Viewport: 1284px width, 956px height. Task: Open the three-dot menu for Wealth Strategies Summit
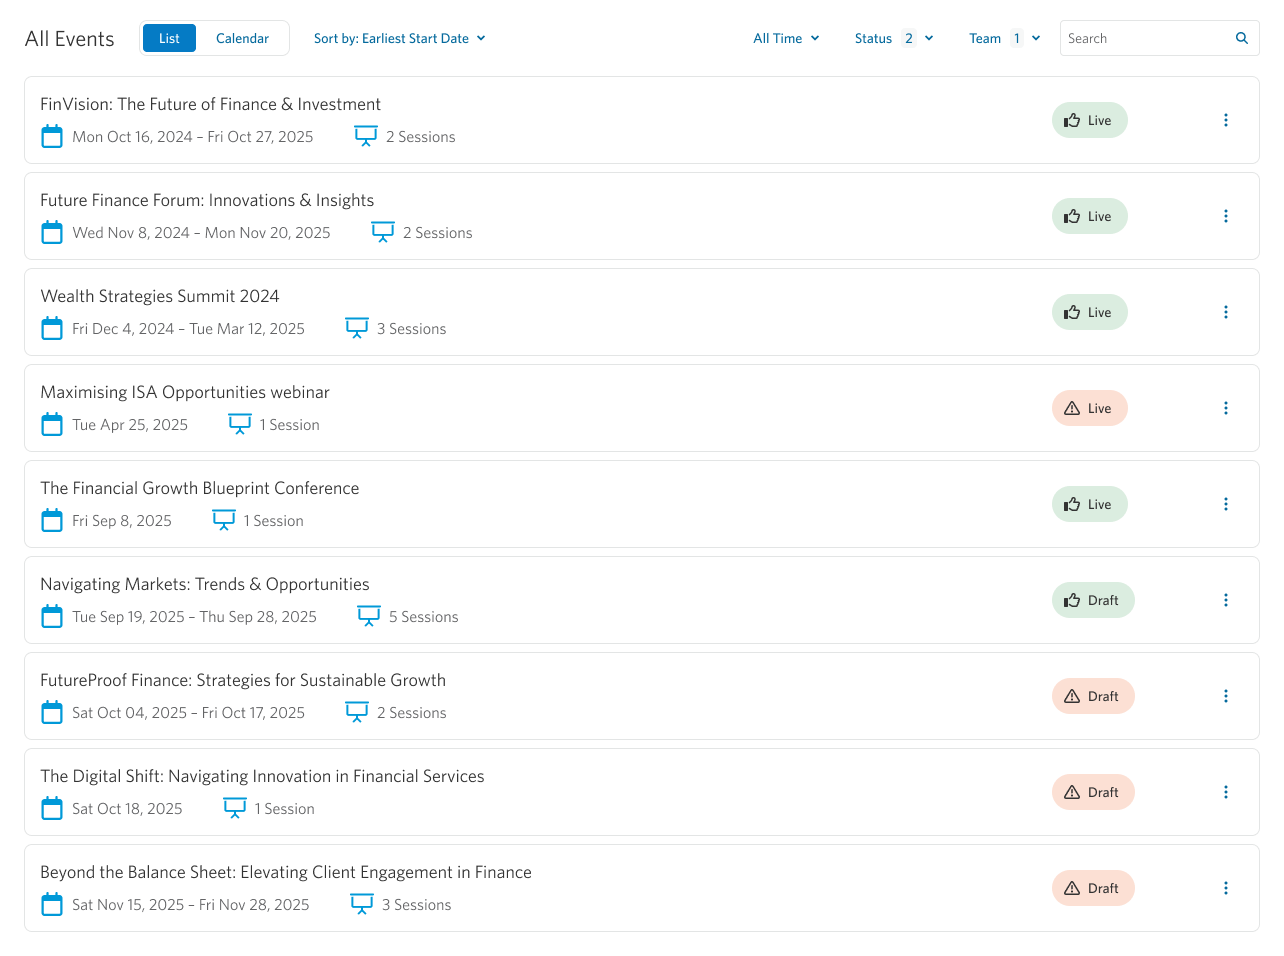(1226, 312)
